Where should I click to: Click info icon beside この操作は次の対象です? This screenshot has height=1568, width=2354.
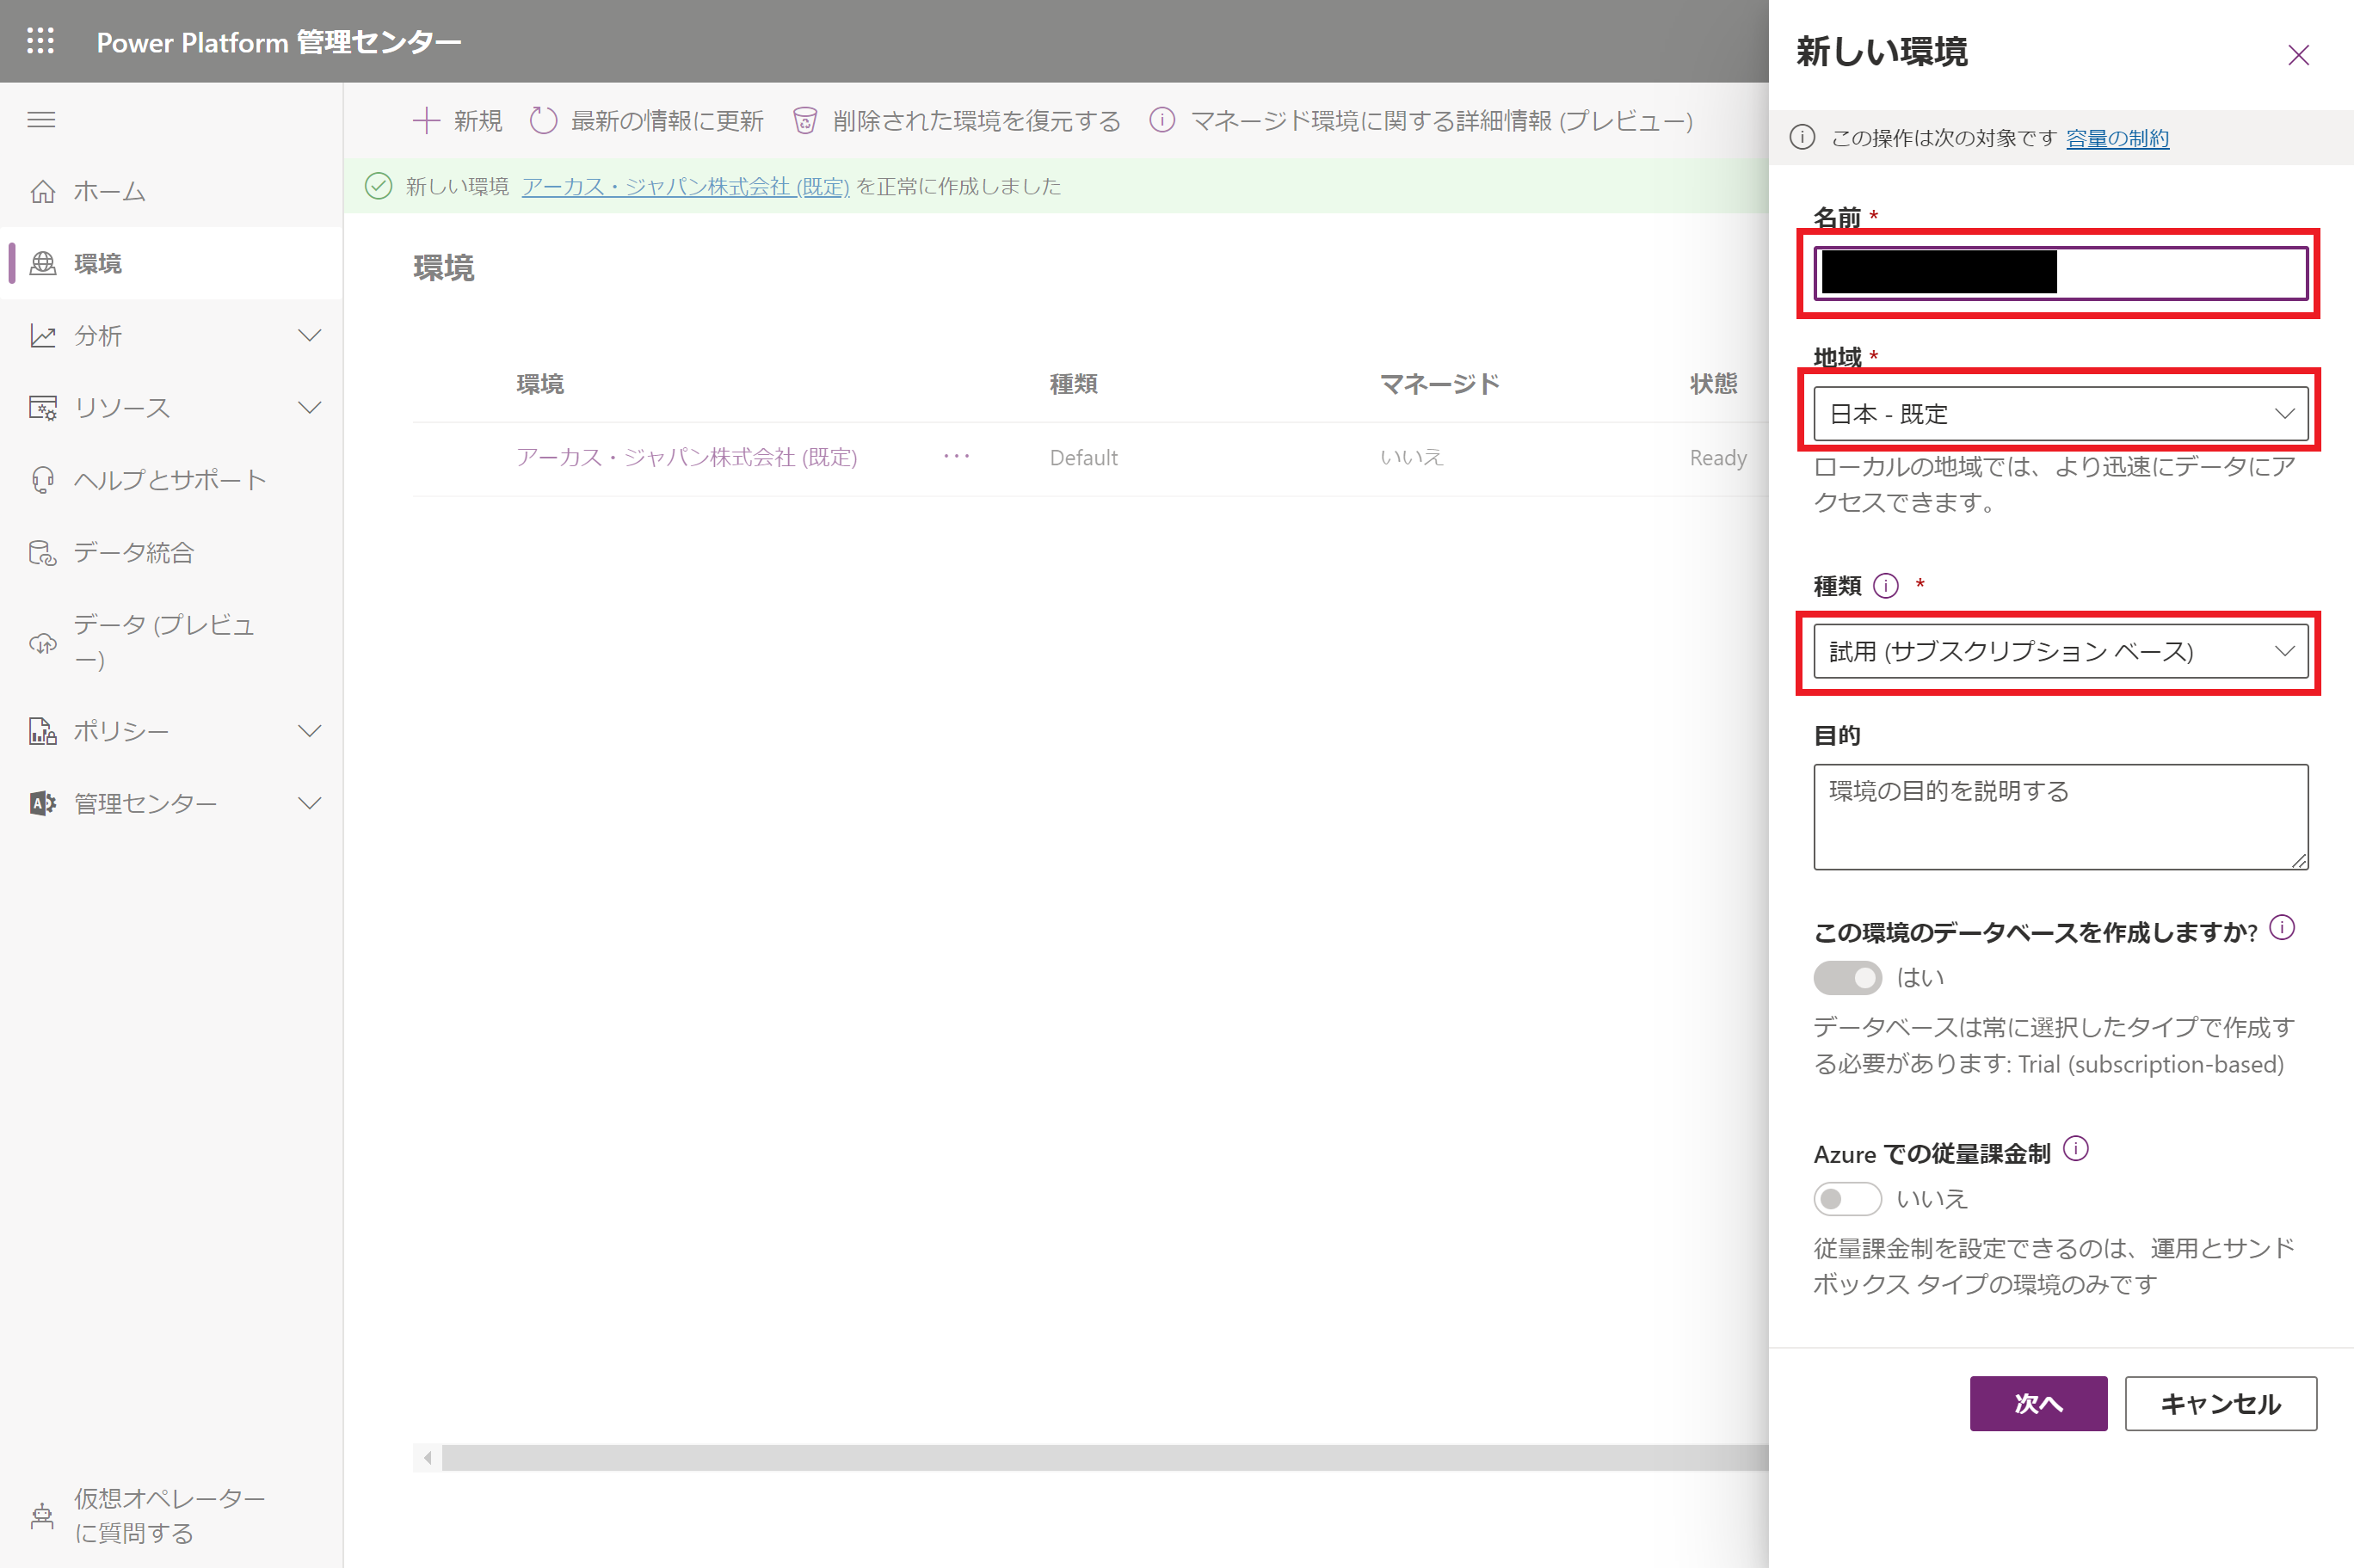pyautogui.click(x=1803, y=138)
